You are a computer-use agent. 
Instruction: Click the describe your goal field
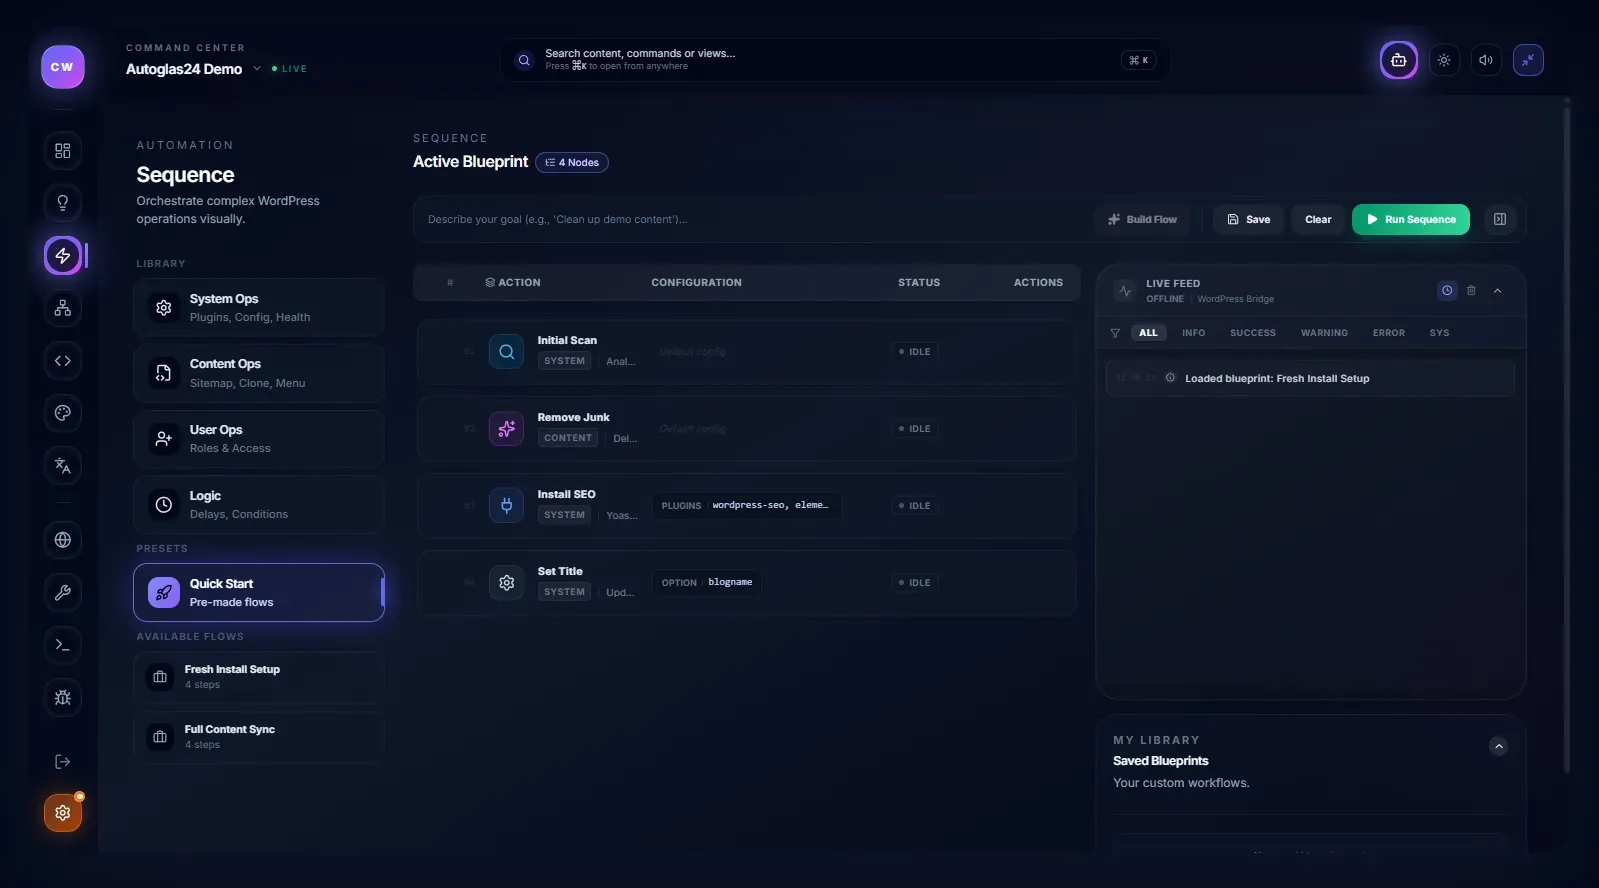pos(750,220)
